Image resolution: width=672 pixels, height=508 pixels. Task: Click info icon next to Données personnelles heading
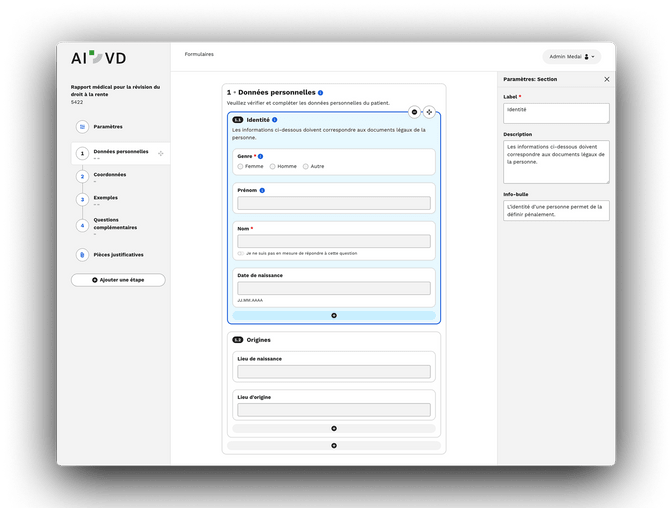click(x=321, y=92)
